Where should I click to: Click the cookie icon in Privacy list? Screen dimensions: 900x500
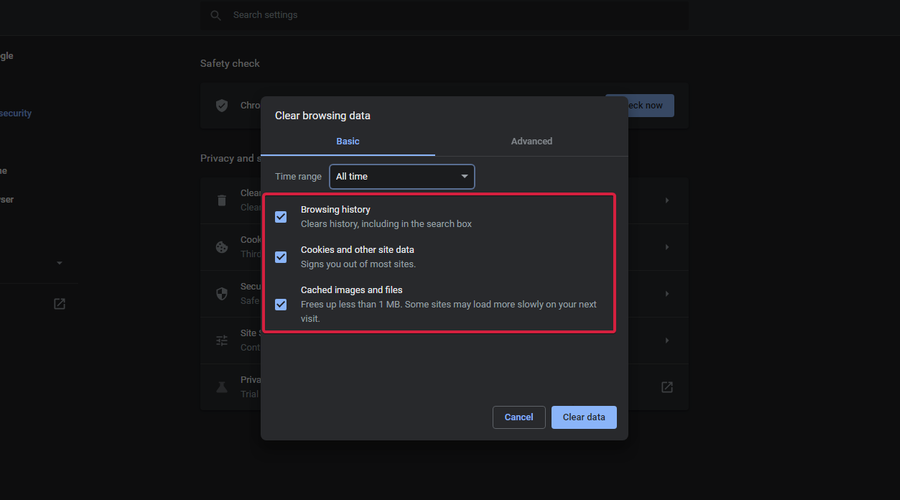pos(222,246)
